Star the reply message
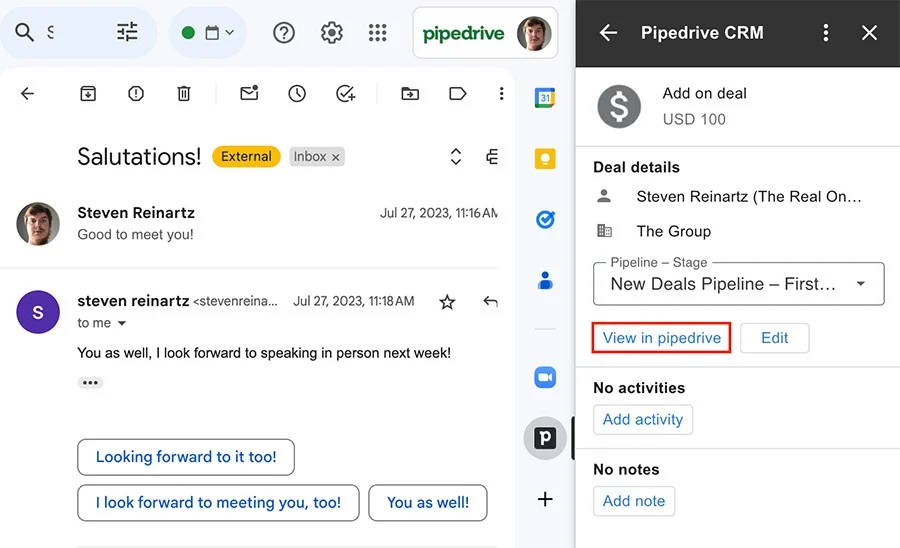Image resolution: width=900 pixels, height=548 pixels. 447,302
